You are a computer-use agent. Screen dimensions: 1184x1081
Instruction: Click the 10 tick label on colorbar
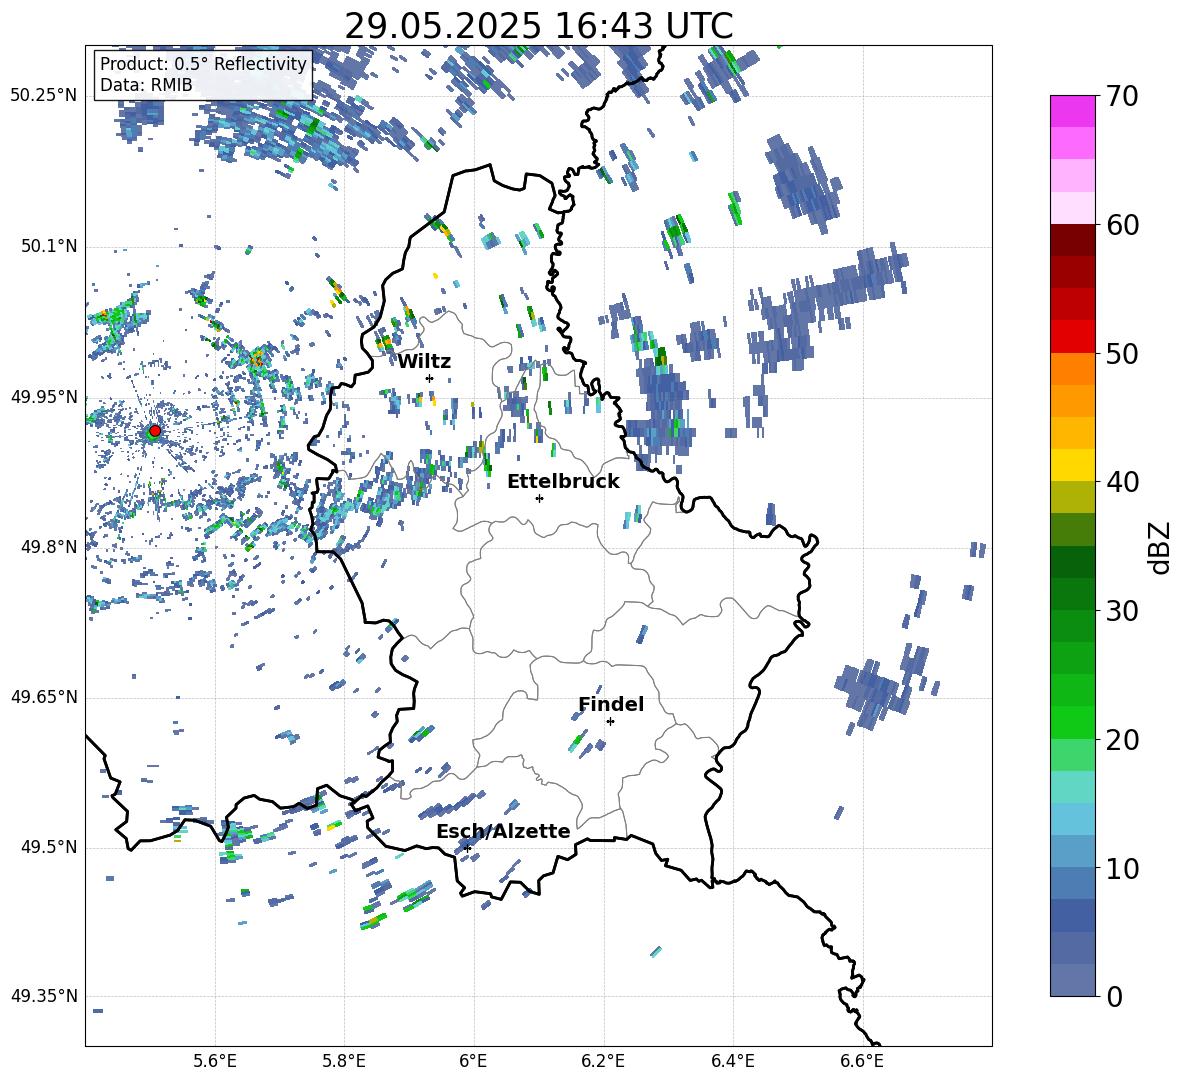[x=1122, y=868]
